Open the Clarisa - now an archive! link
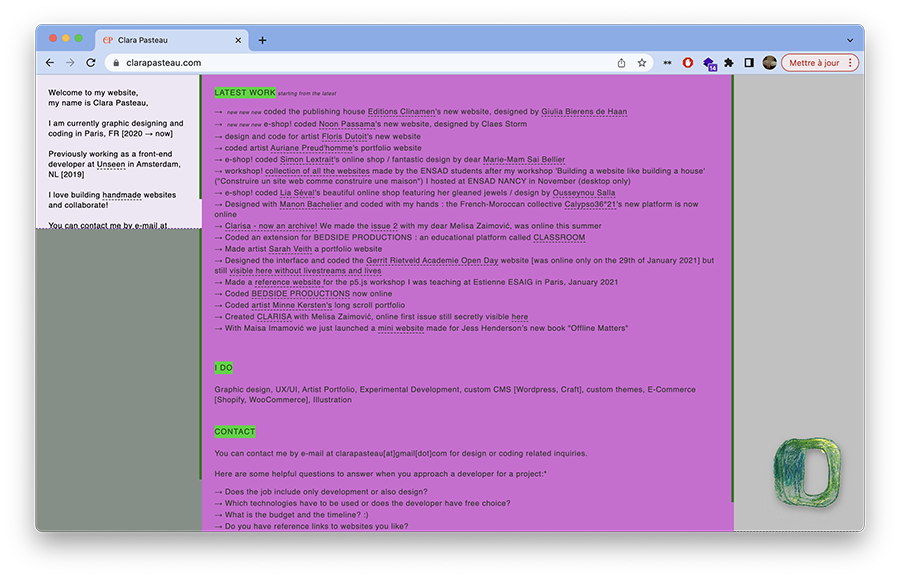The image size is (900, 579). [x=271, y=226]
